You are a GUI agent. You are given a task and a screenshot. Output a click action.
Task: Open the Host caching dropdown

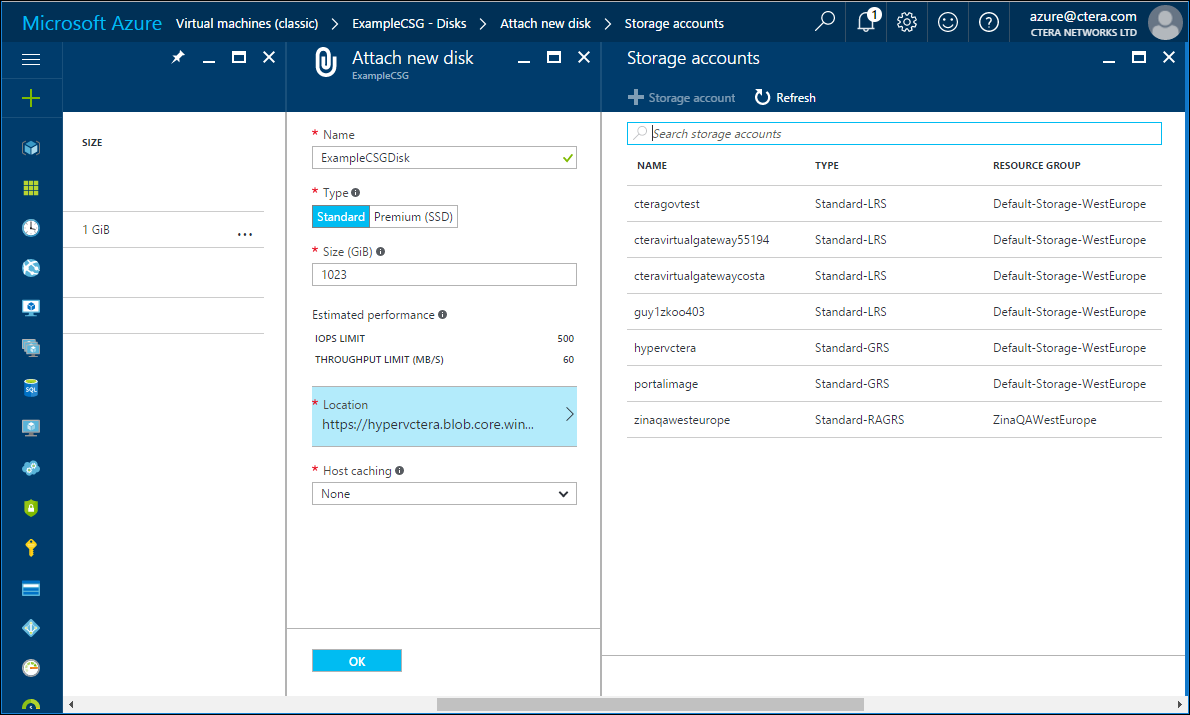pyautogui.click(x=444, y=493)
